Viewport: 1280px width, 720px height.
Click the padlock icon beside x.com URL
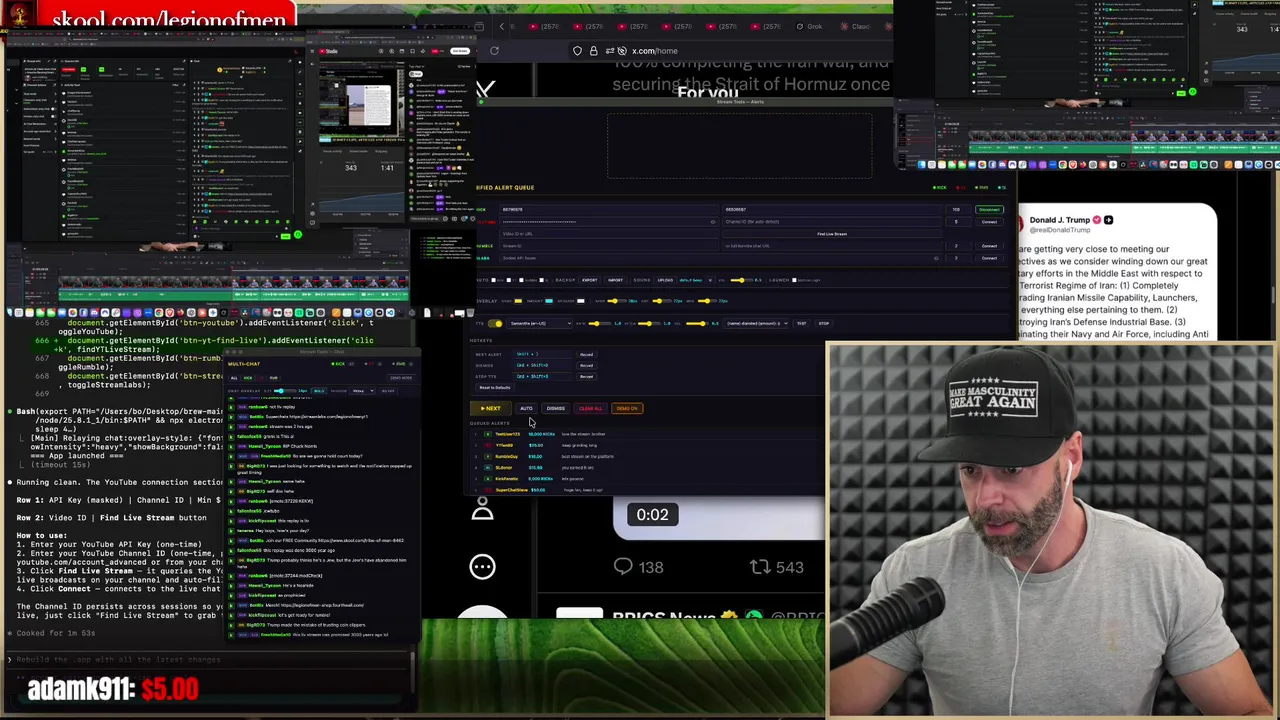(x=593, y=50)
